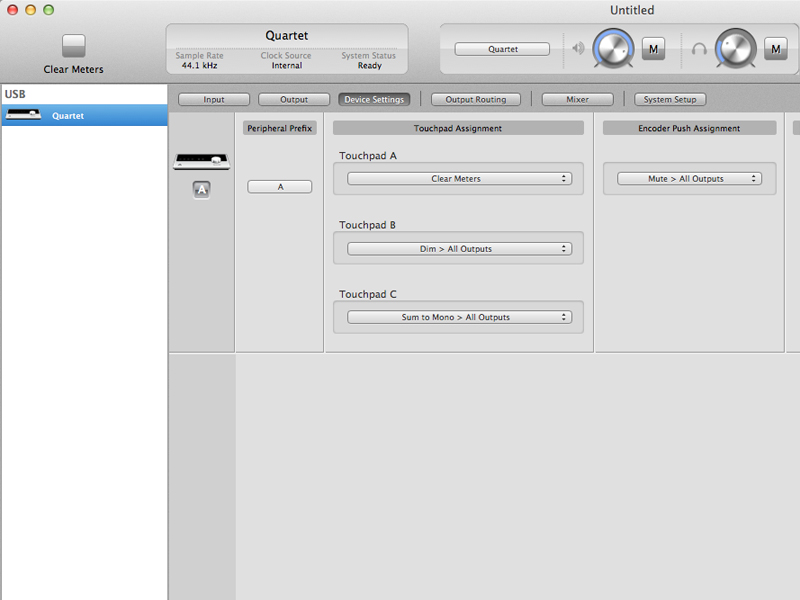Click the Quartet device selector button
The image size is (800, 600).
click(502, 49)
